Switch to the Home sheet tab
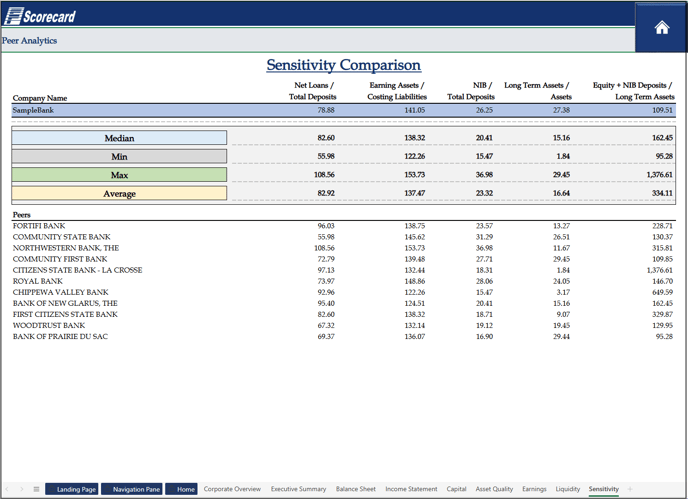Image resolution: width=688 pixels, height=499 pixels. point(181,489)
